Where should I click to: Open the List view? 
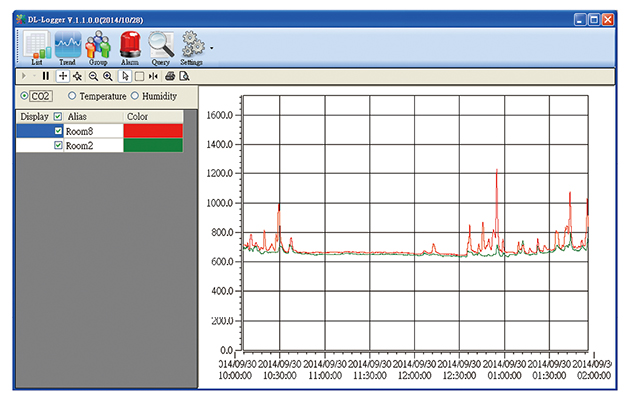tap(37, 48)
